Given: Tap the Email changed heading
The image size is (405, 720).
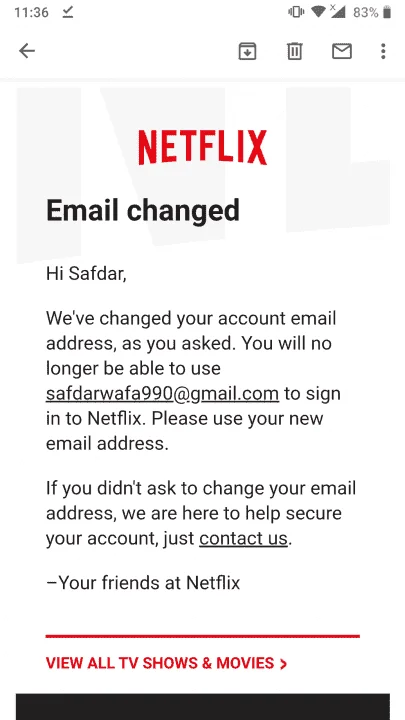Looking at the screenshot, I should [x=143, y=210].
